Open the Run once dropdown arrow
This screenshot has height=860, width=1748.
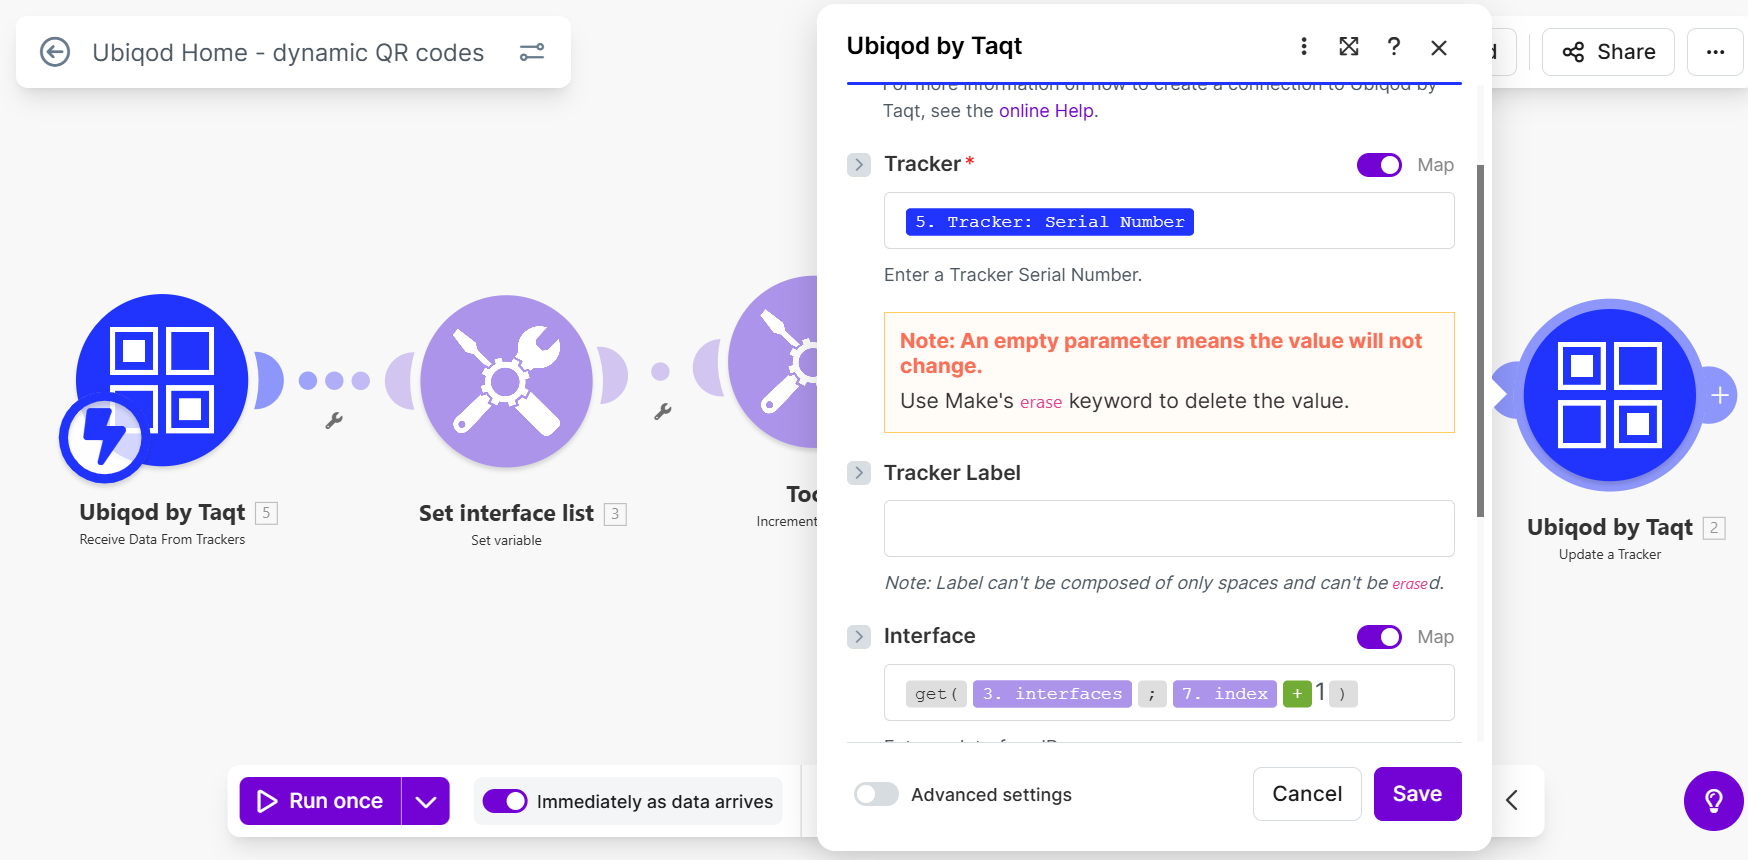[426, 801]
